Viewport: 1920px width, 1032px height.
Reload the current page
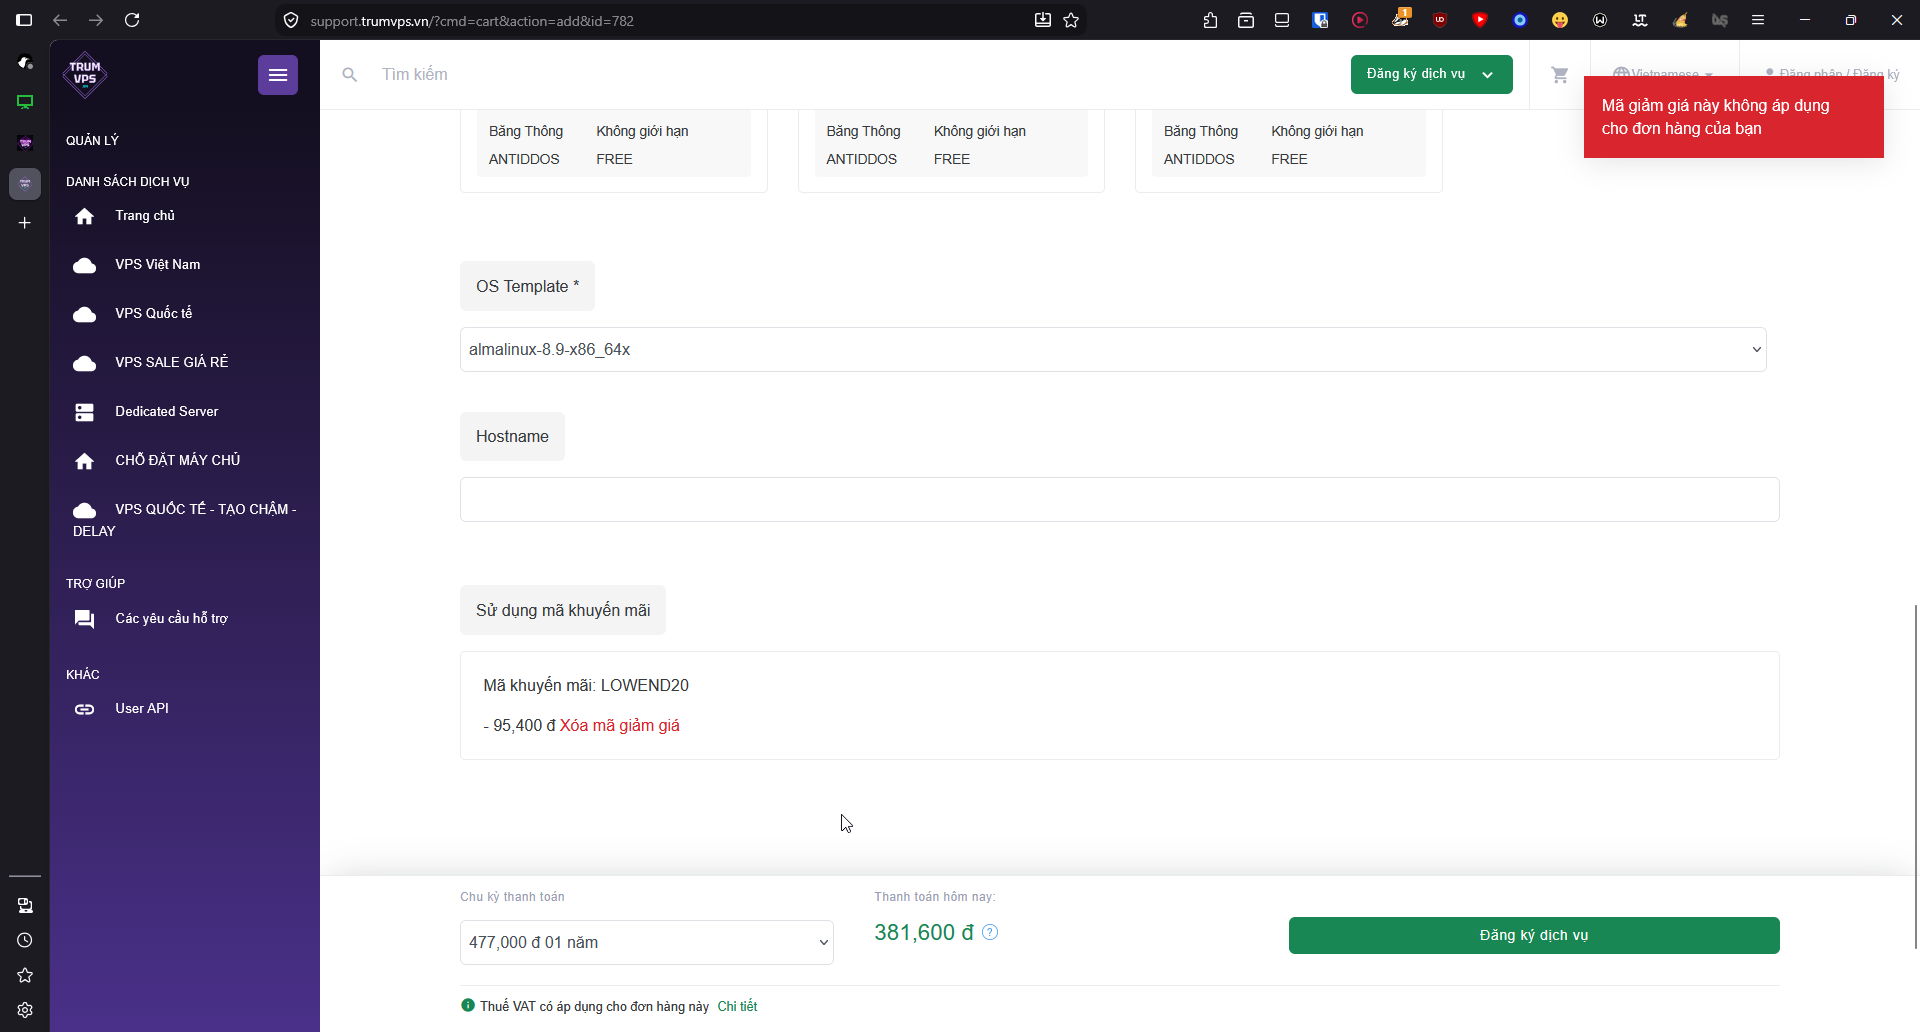[x=132, y=20]
